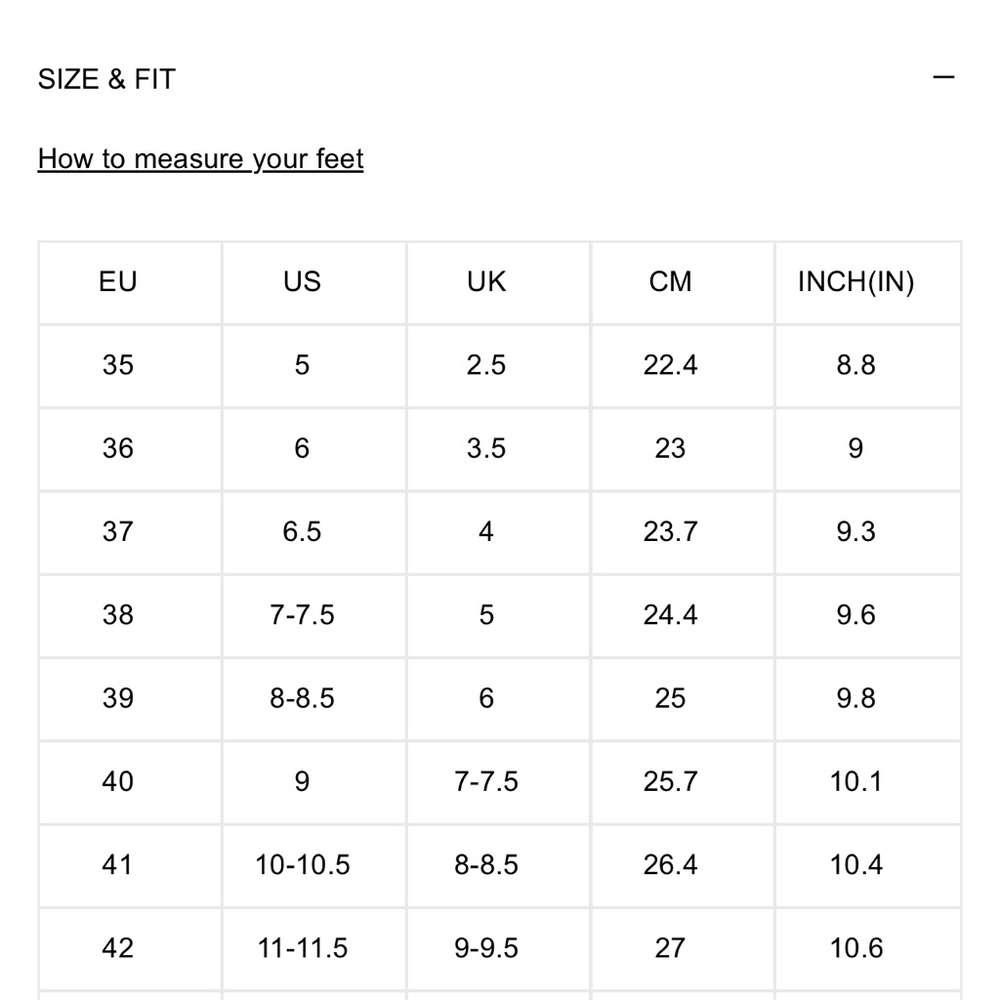
Task: Select the INCH(IN) column header
Action: pos(856,282)
